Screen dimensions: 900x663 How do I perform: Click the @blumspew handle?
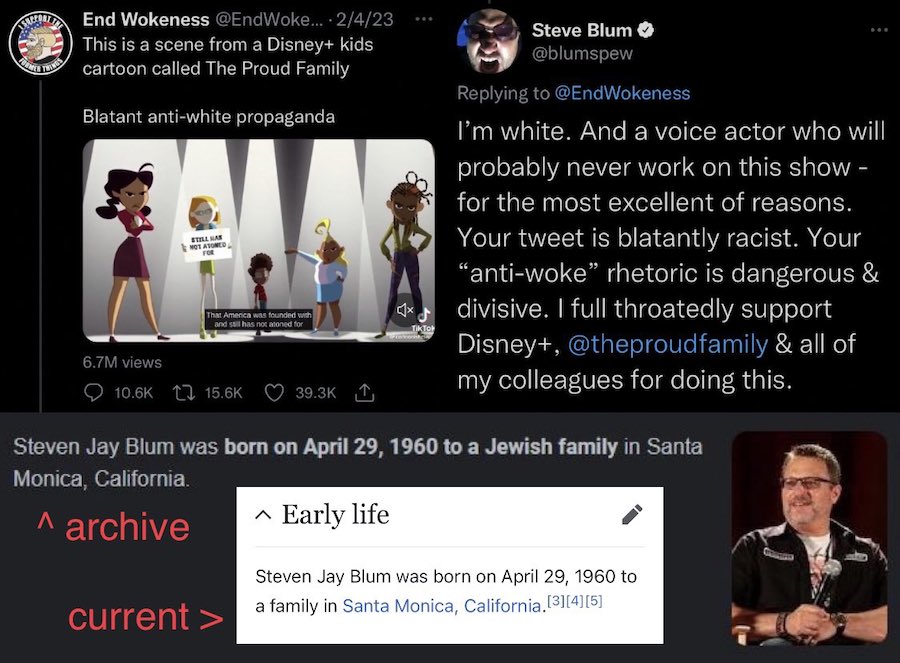582,53
